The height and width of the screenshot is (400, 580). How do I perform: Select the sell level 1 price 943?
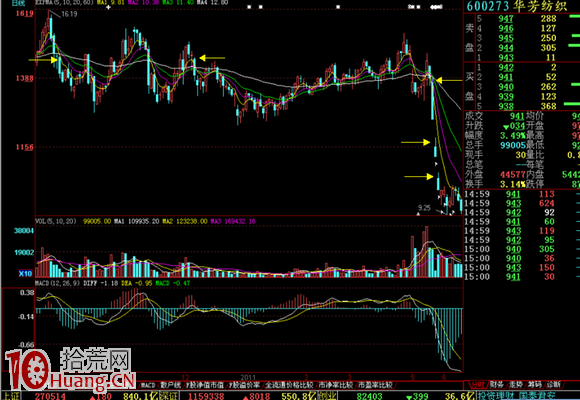(506, 57)
